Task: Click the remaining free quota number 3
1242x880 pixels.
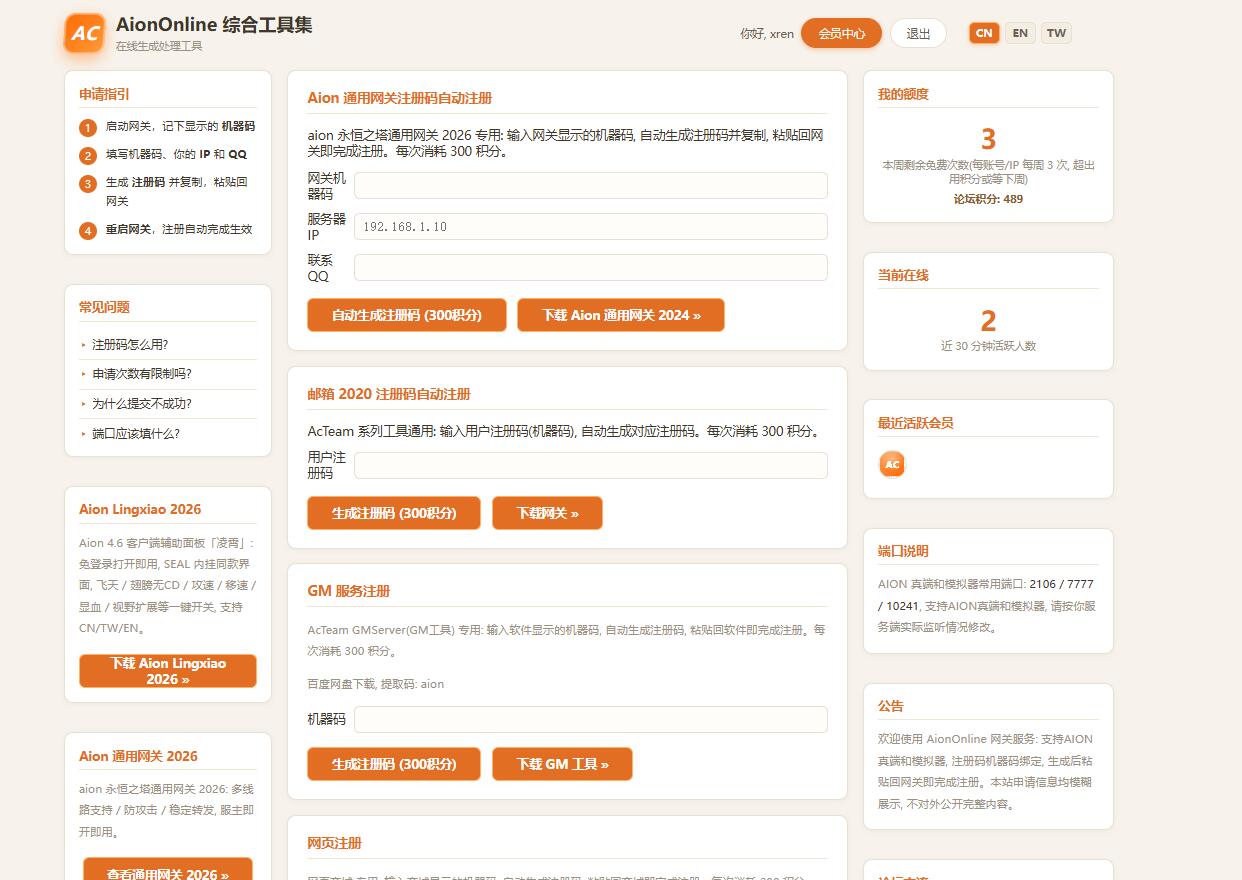Action: 988,139
